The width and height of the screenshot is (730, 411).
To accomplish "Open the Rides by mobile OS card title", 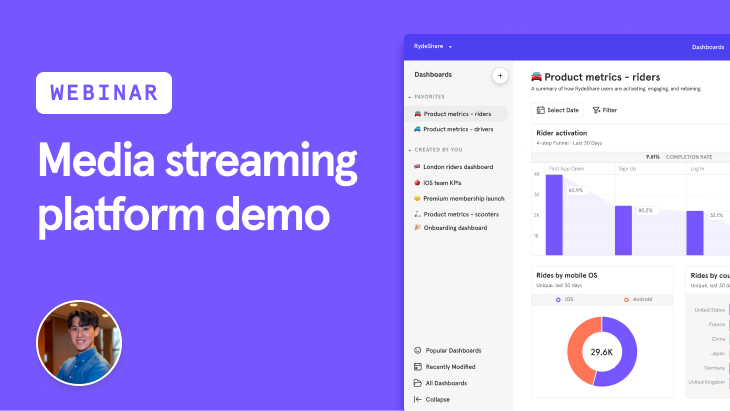I will [x=567, y=276].
